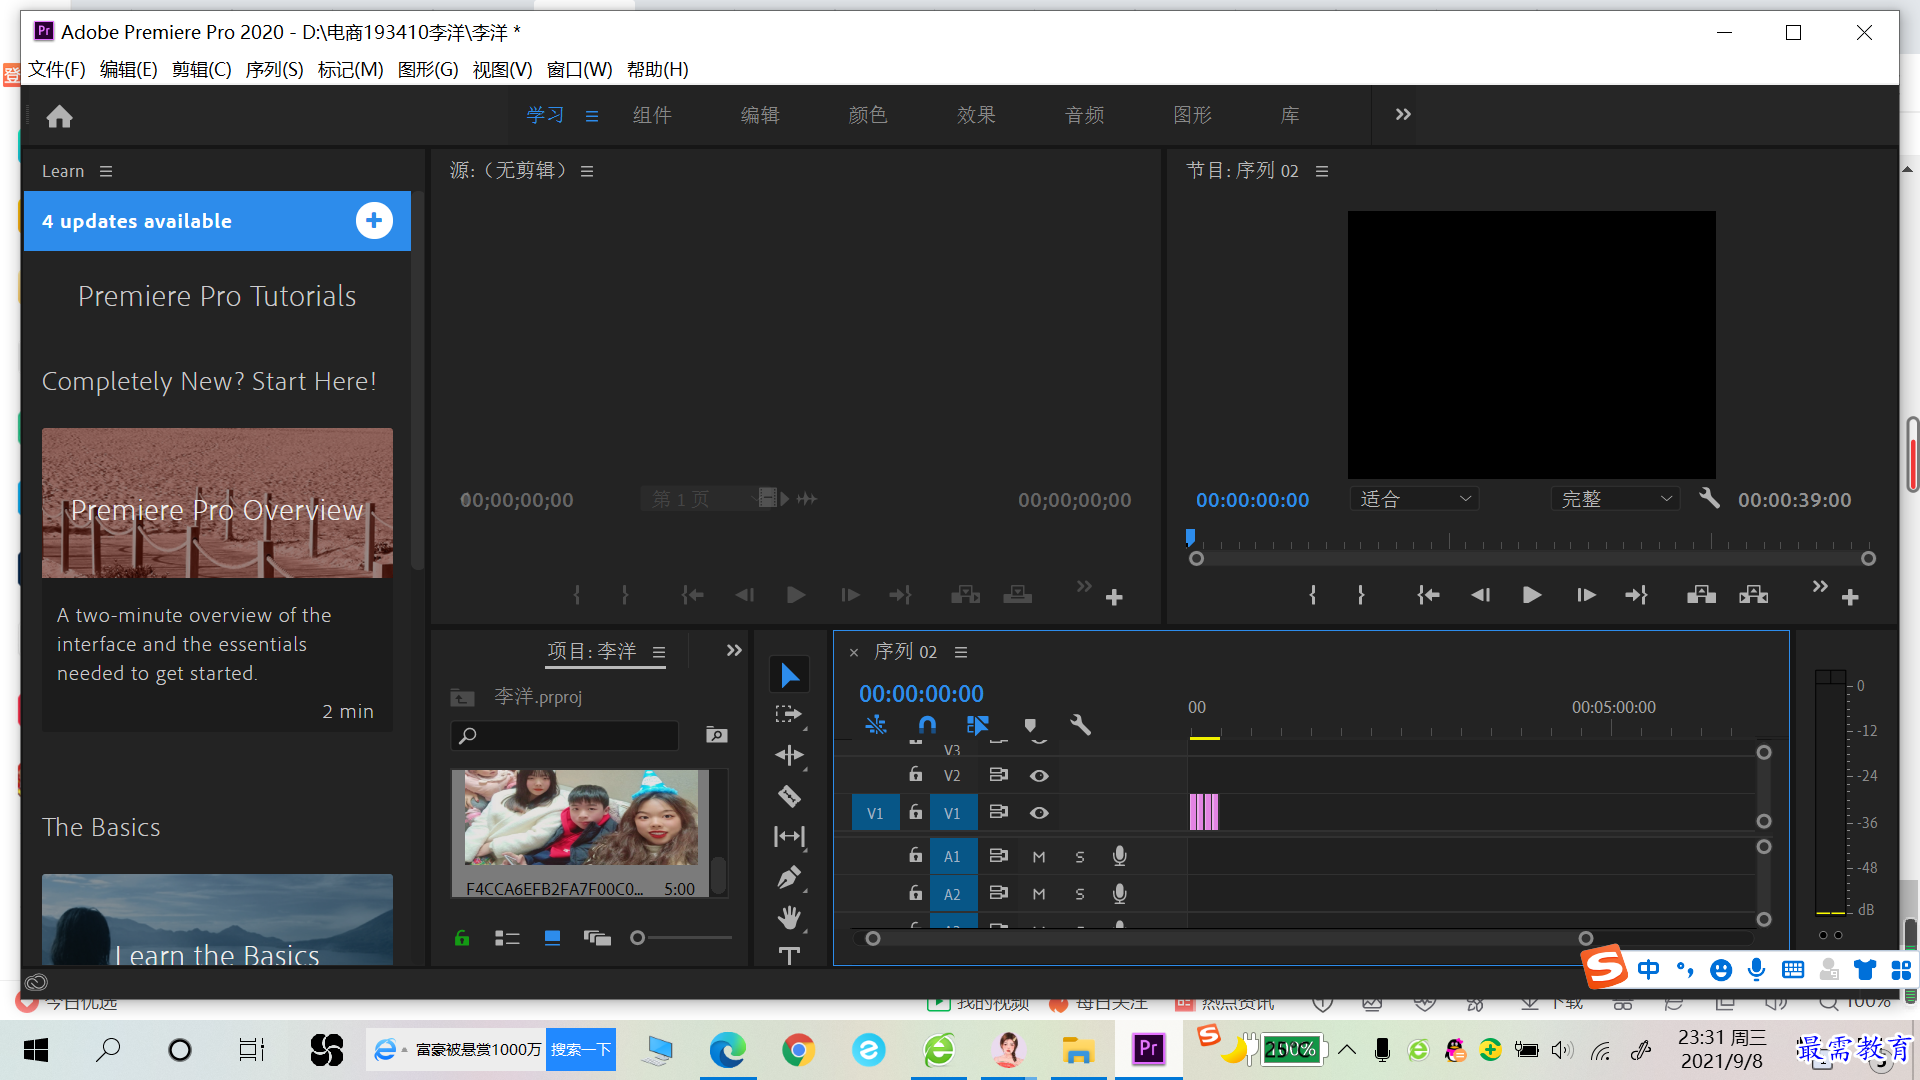Mark Out point in Program monitor
Viewport: 1920px width, 1080px height.
coord(1361,595)
